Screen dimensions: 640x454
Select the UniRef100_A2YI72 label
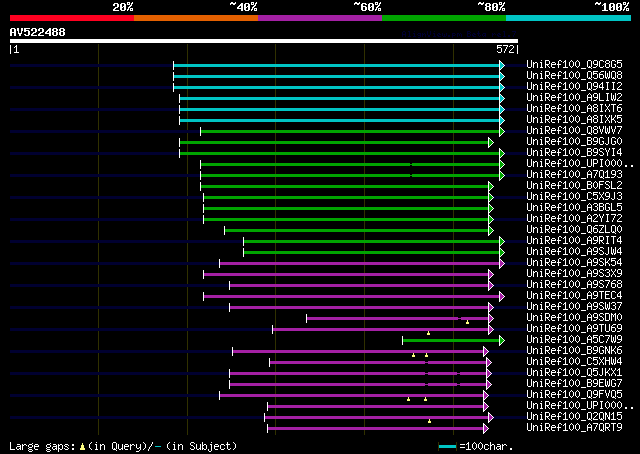tap(574, 218)
